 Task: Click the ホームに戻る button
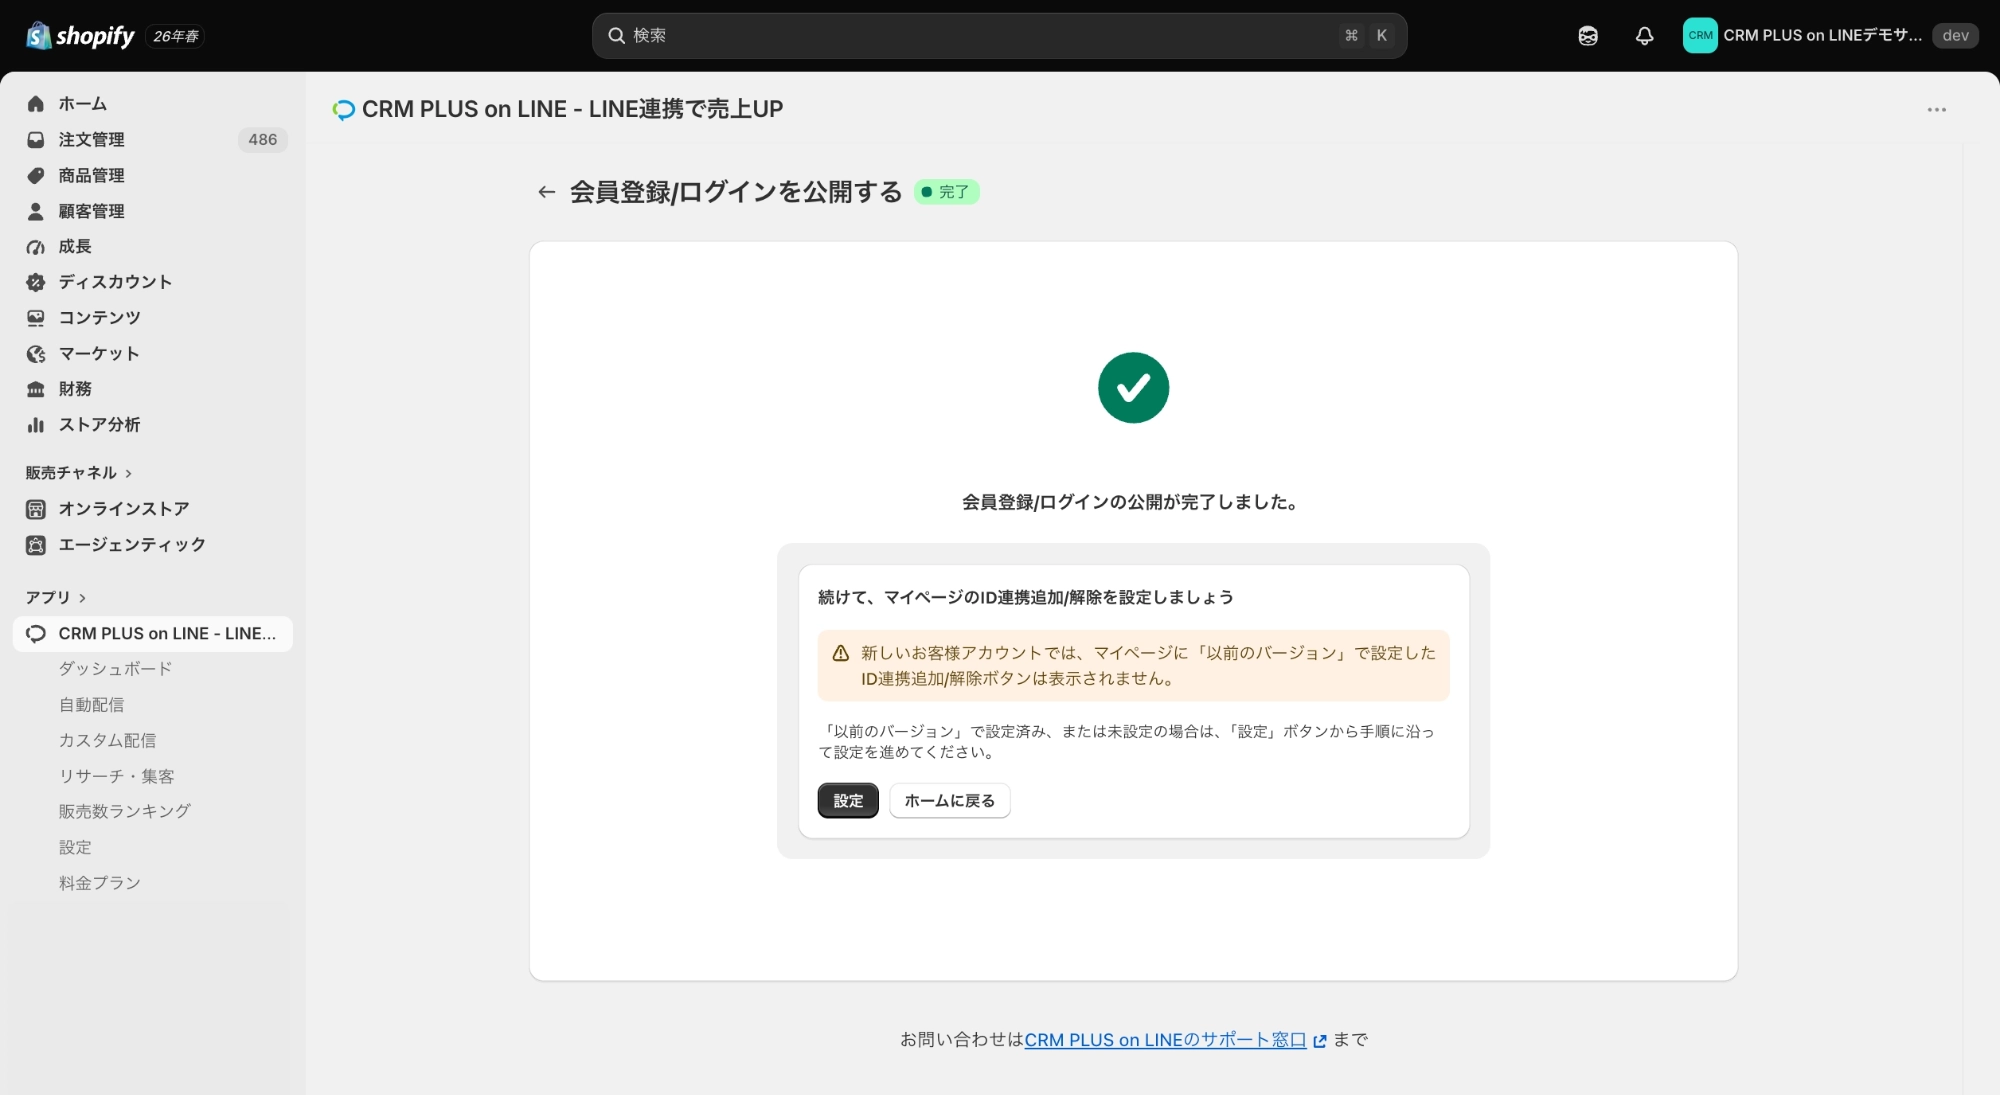point(950,801)
